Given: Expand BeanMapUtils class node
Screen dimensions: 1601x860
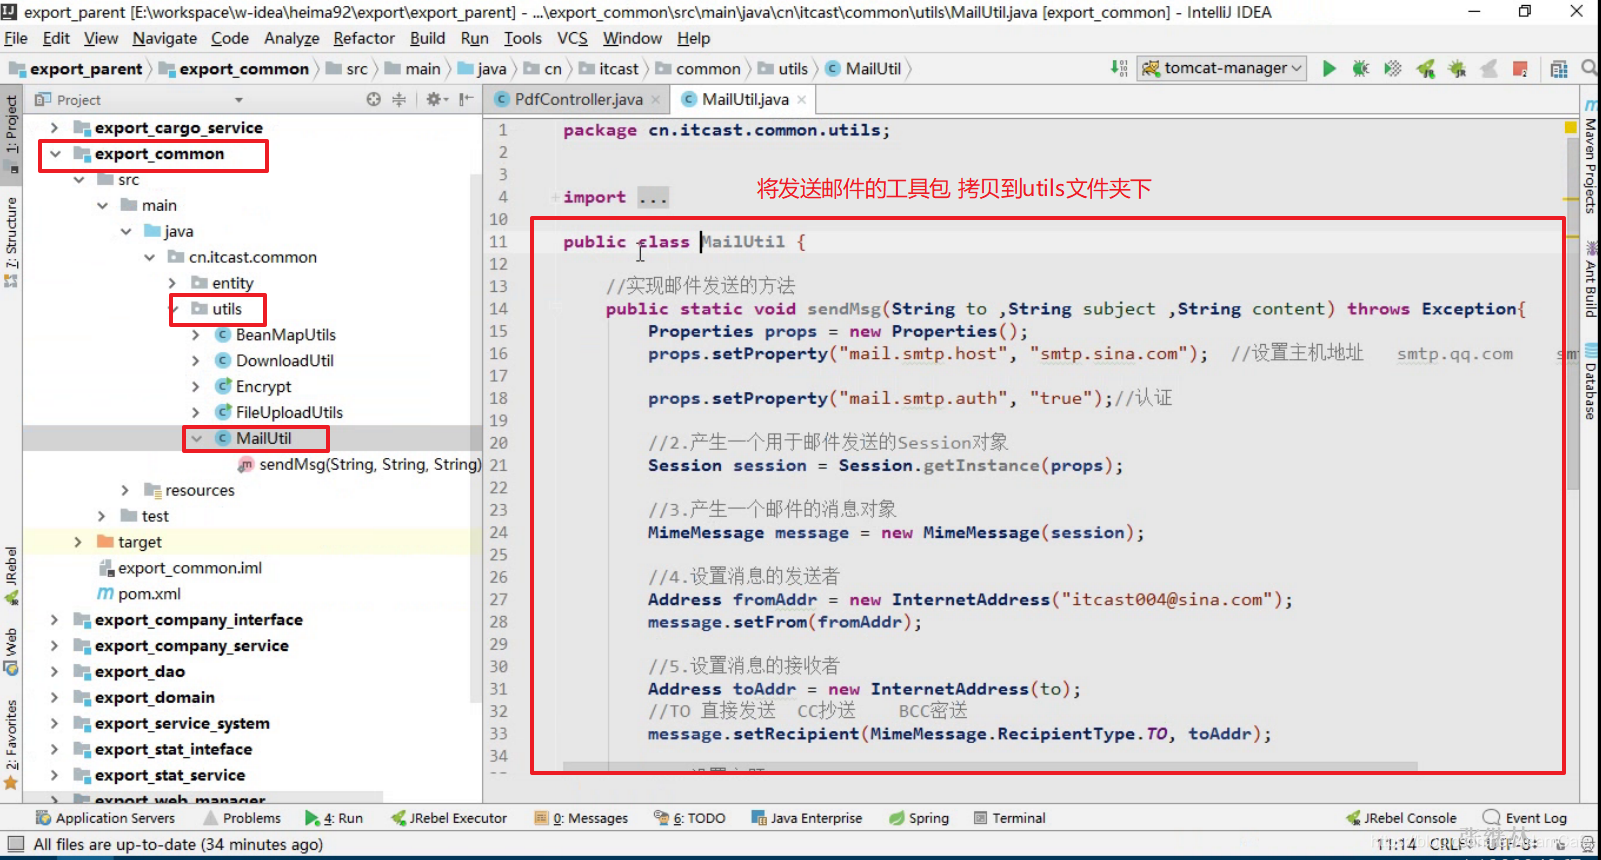Looking at the screenshot, I should click(197, 335).
